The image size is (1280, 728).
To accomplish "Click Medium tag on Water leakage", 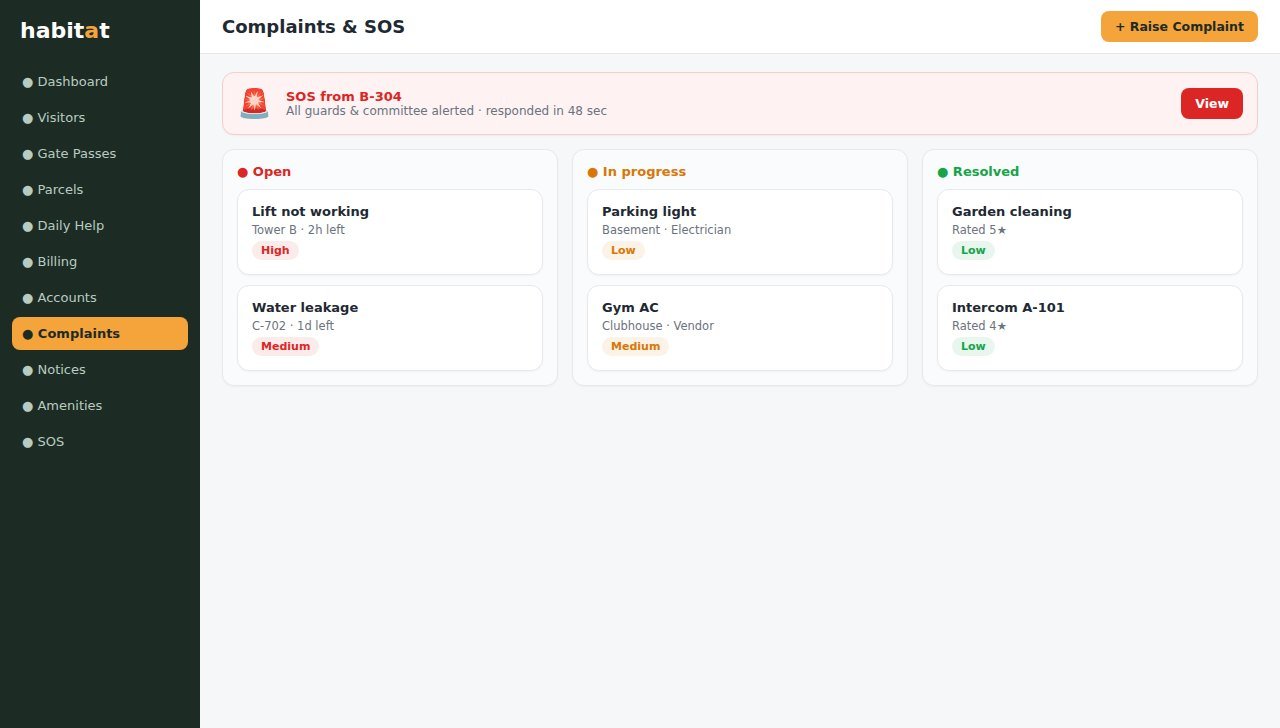I will click(x=285, y=347).
